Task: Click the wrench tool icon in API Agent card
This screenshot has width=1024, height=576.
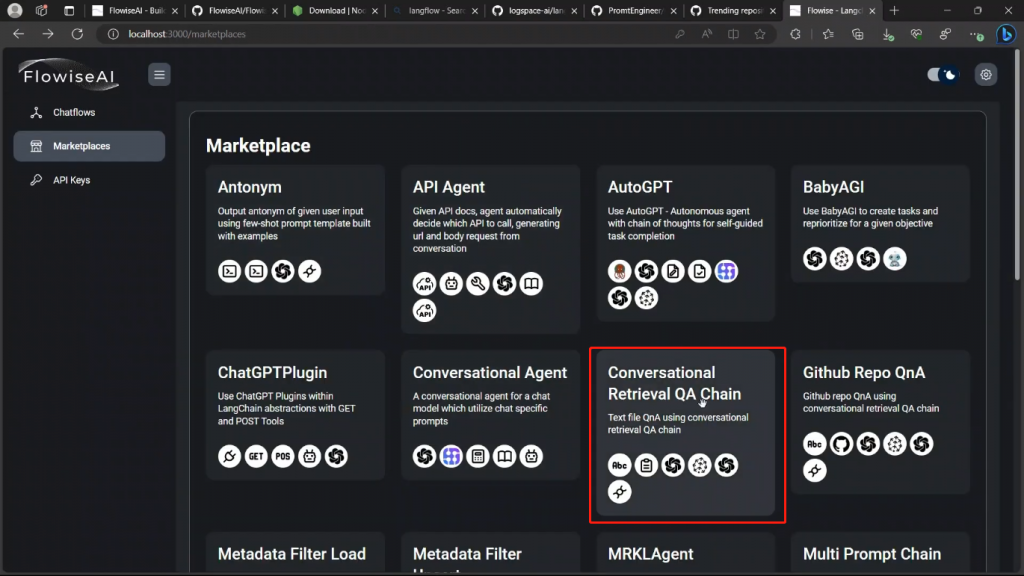Action: (478, 284)
